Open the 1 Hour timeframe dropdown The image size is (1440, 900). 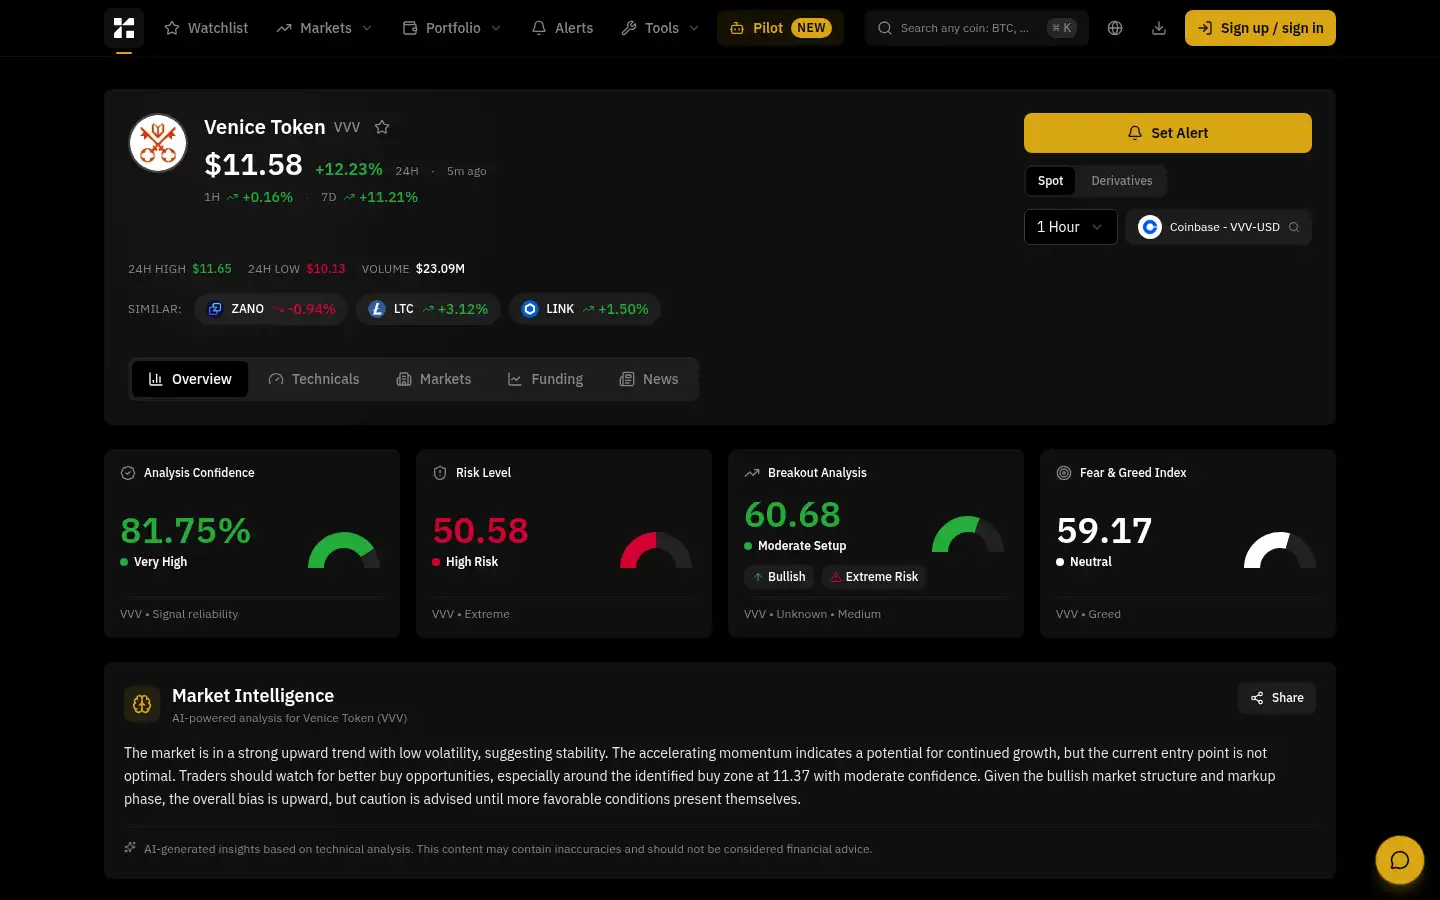coord(1070,227)
